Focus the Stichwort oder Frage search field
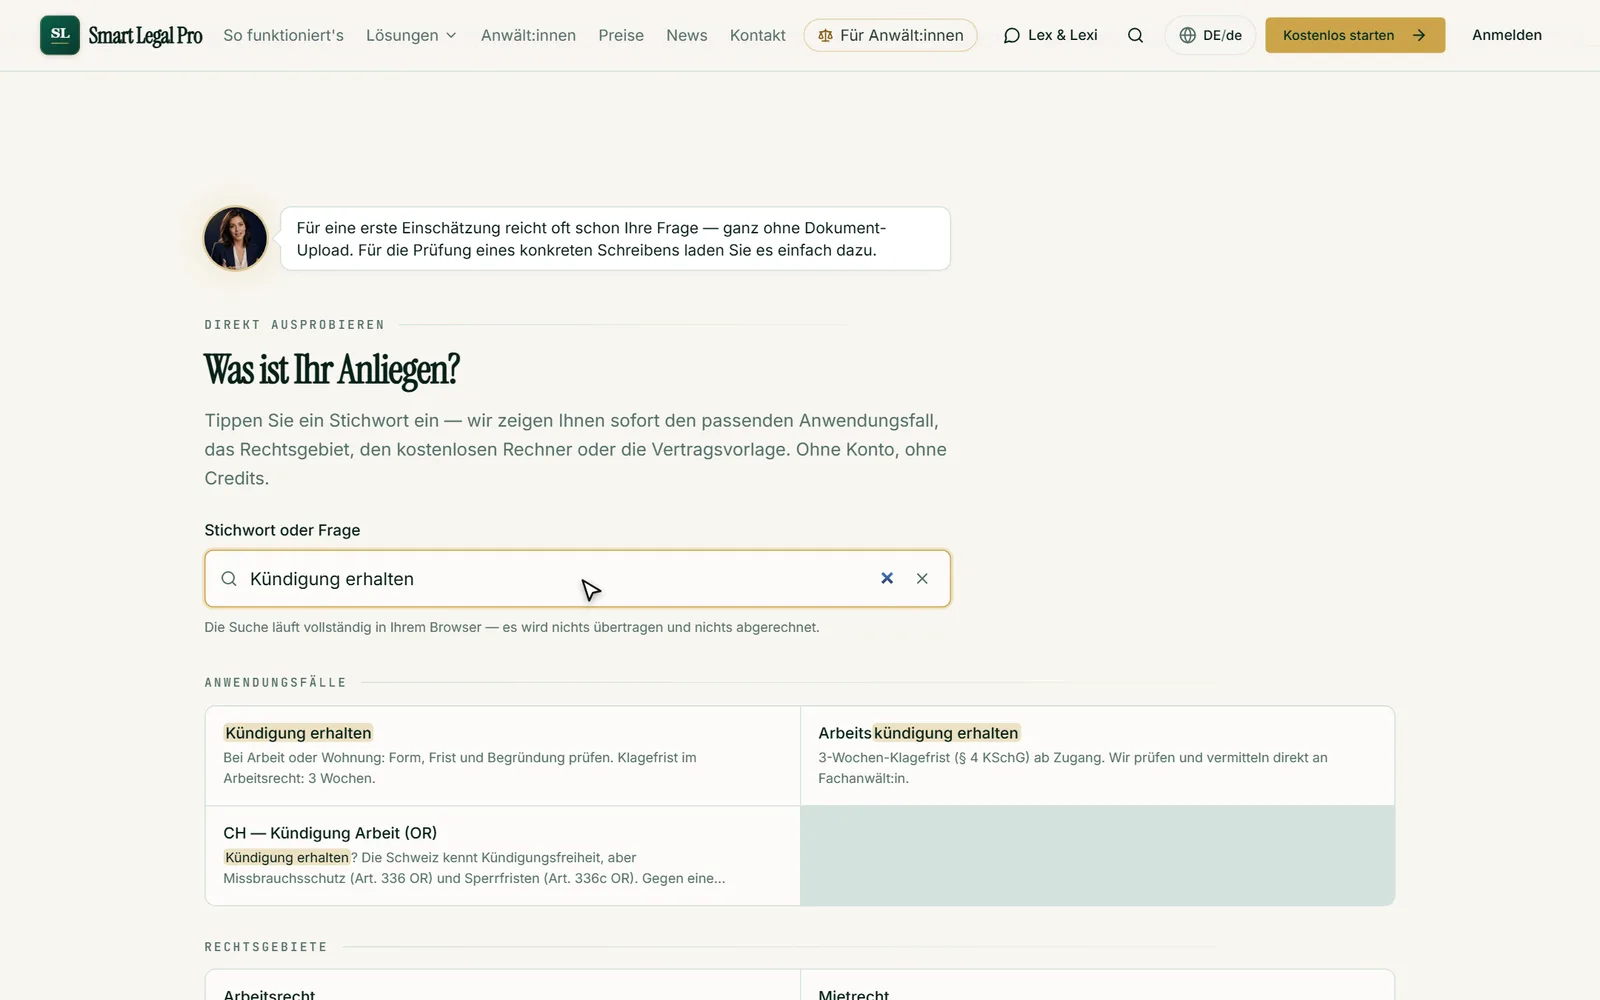The height and width of the screenshot is (1000, 1600). [577, 578]
